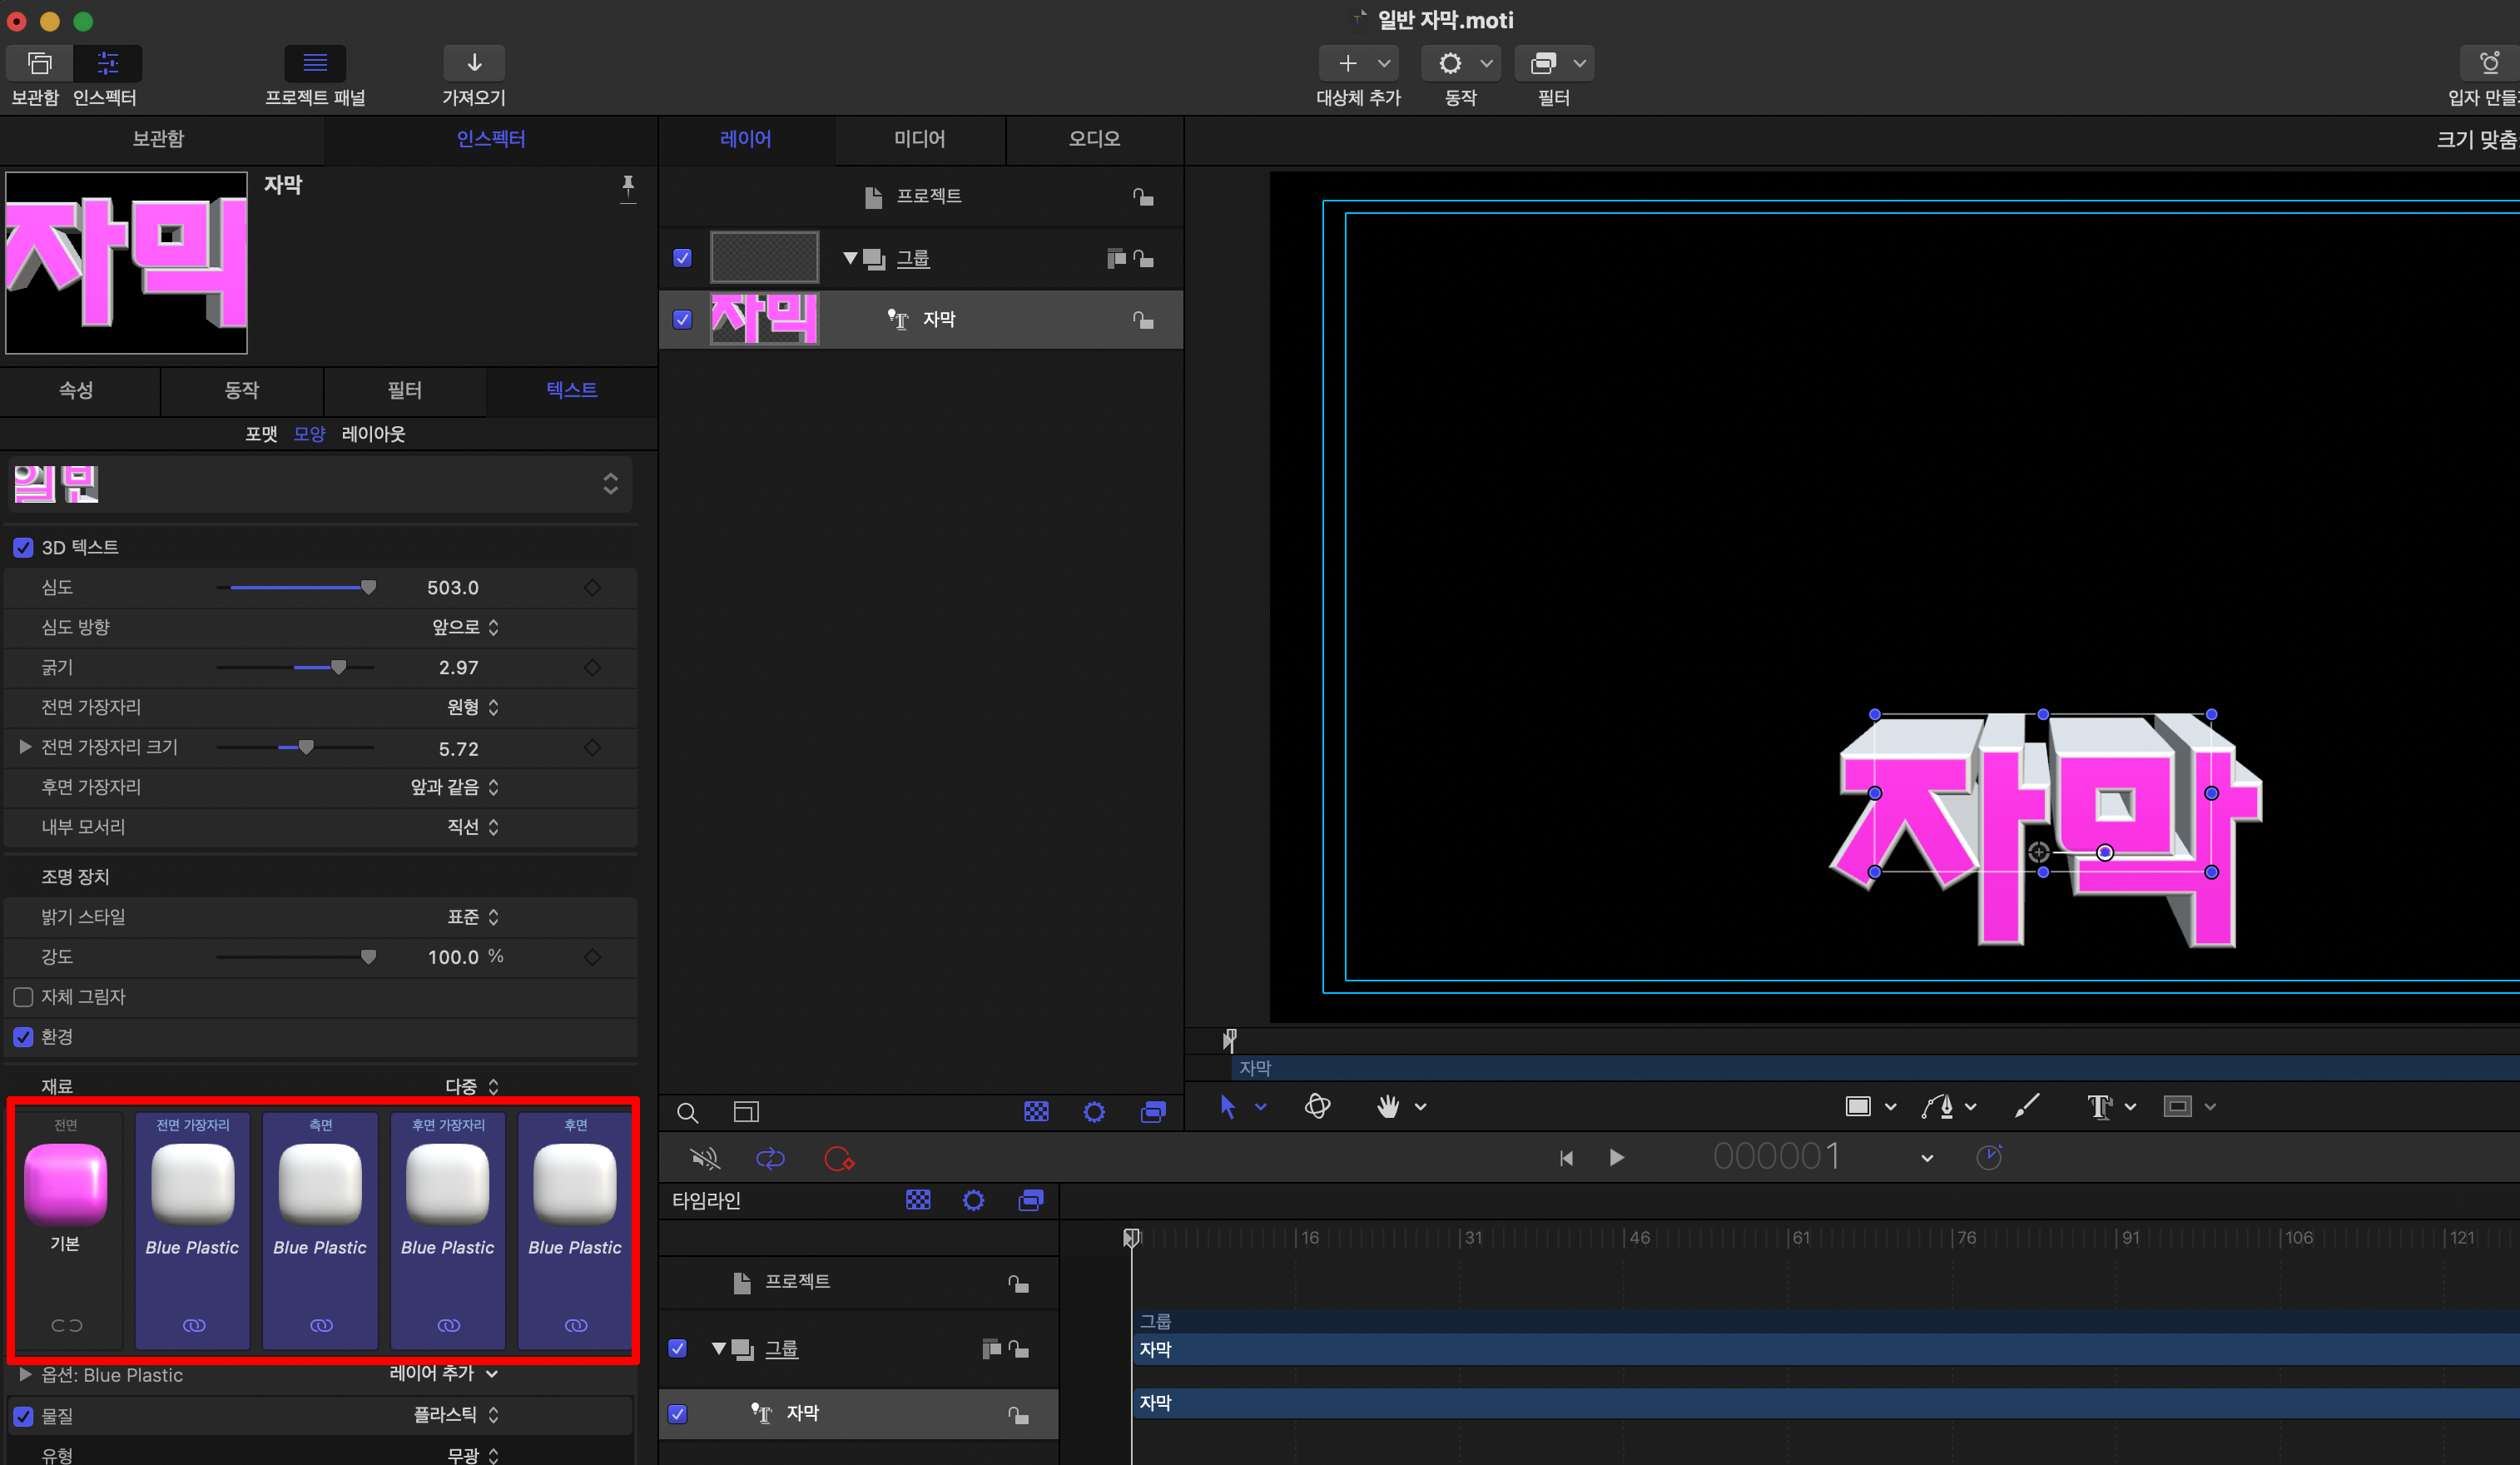Select the Bezier pen tool
The image size is (2520, 1465).
pyautogui.click(x=1937, y=1106)
